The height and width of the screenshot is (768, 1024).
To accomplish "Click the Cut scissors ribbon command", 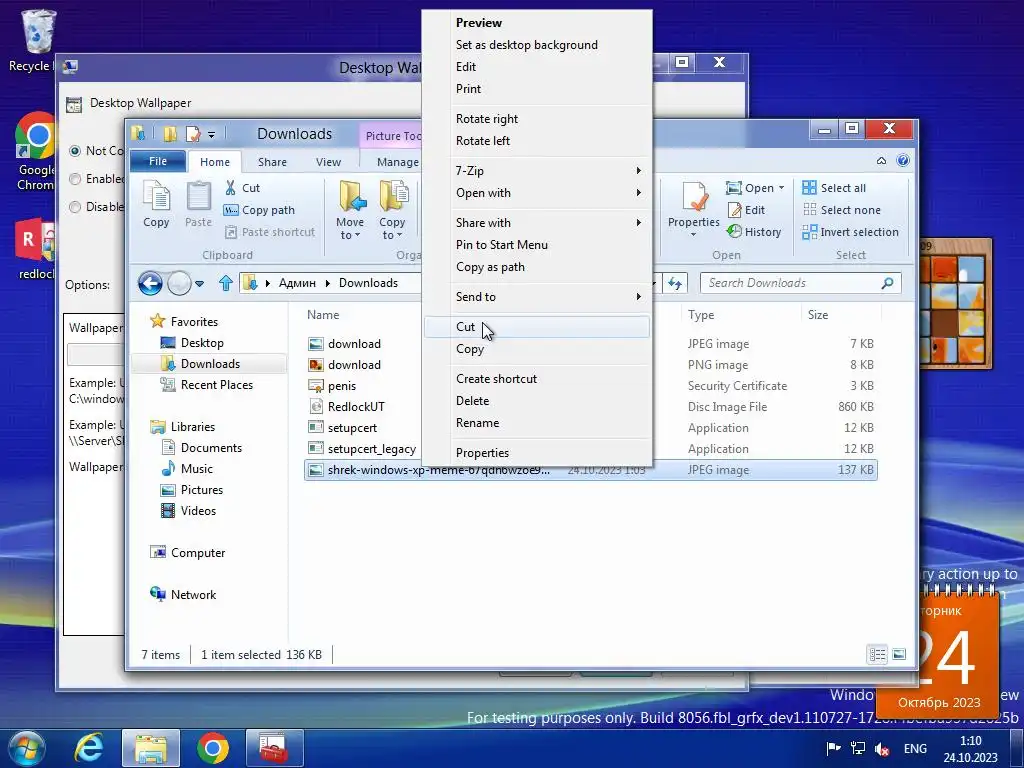I will (x=242, y=188).
